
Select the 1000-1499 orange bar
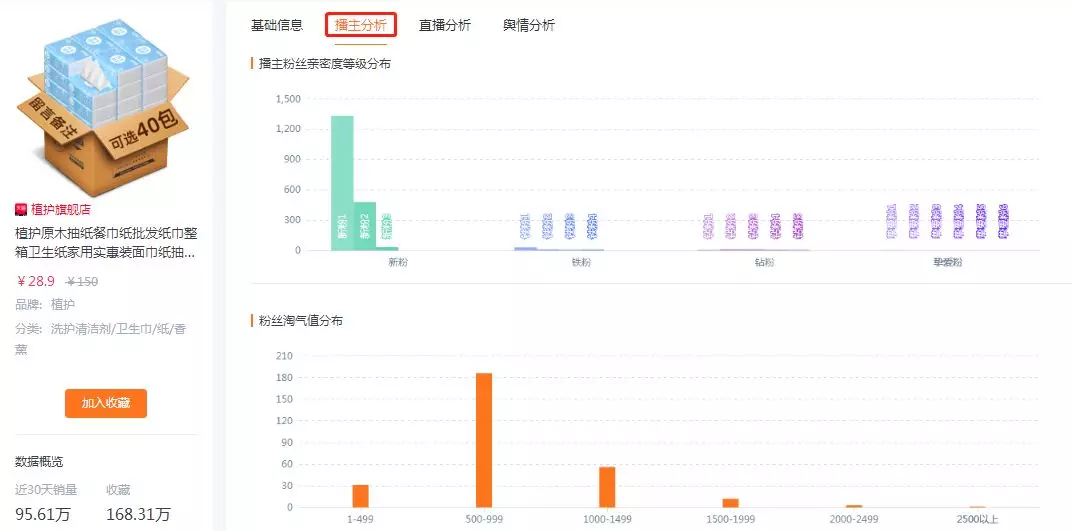[607, 487]
